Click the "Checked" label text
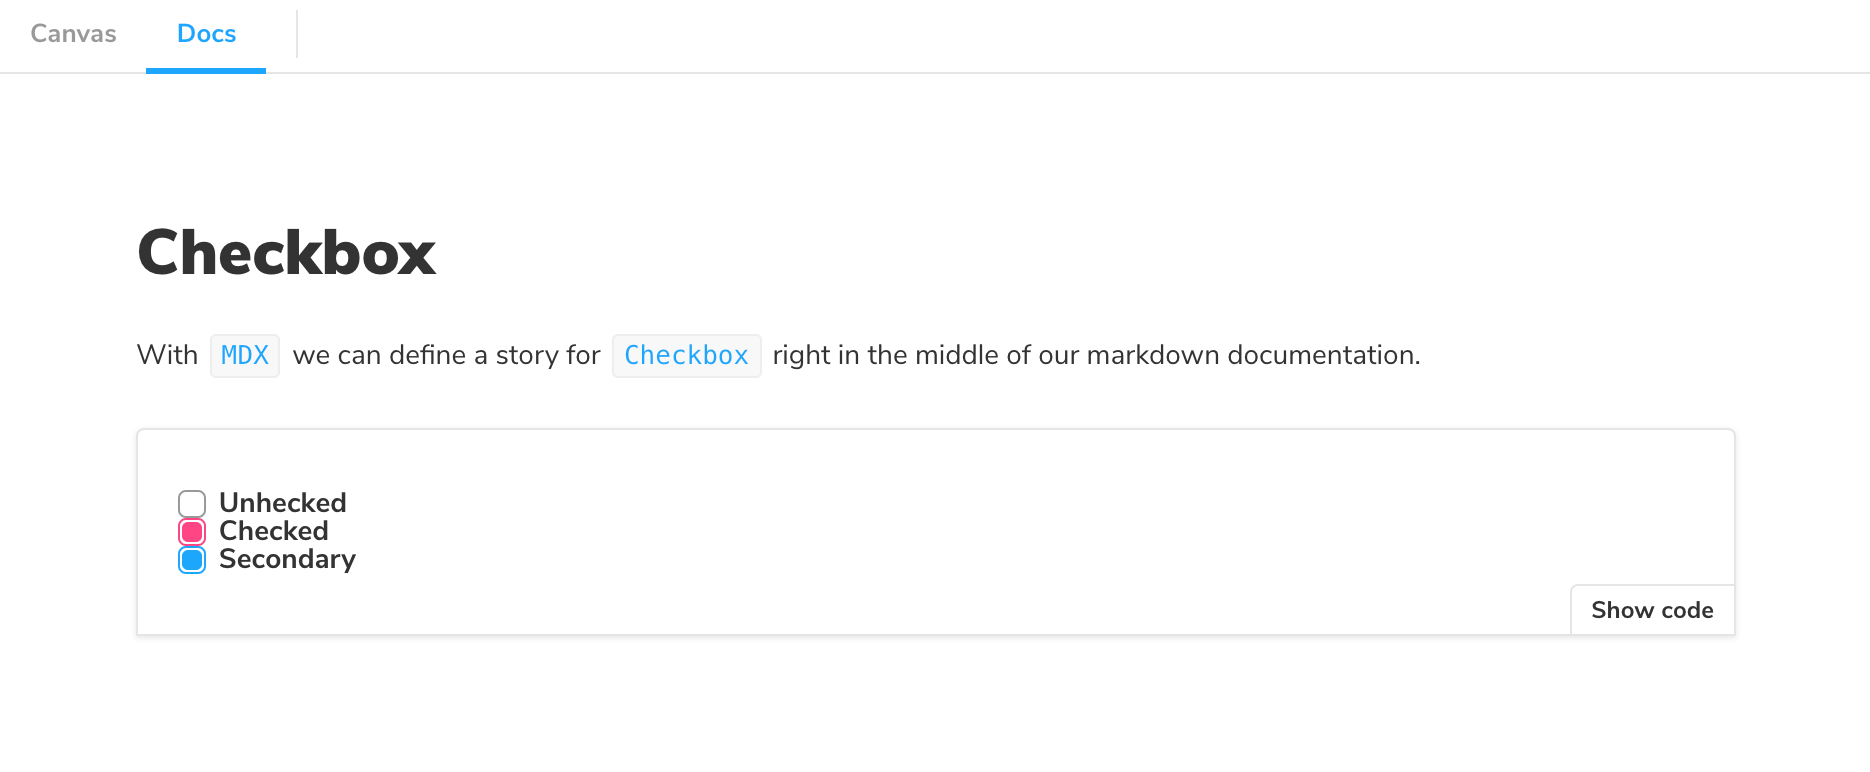Viewport: 1870px width, 772px height. point(274,531)
